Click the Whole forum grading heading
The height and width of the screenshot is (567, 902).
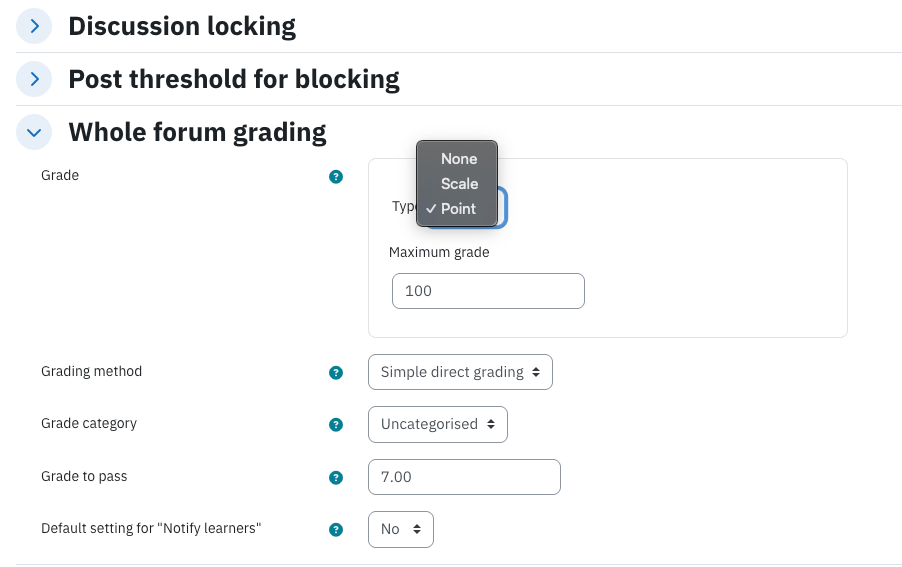point(197,133)
